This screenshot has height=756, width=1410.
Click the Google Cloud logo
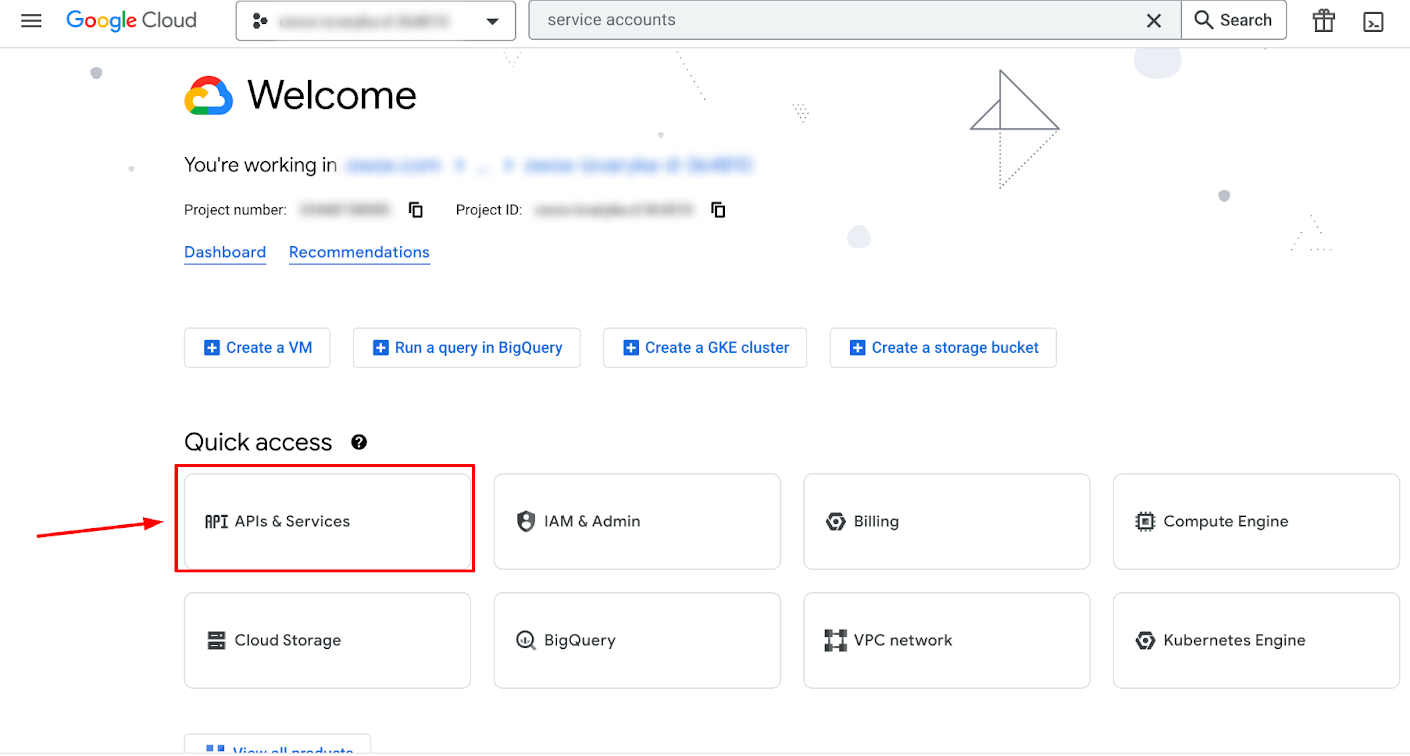pyautogui.click(x=131, y=21)
